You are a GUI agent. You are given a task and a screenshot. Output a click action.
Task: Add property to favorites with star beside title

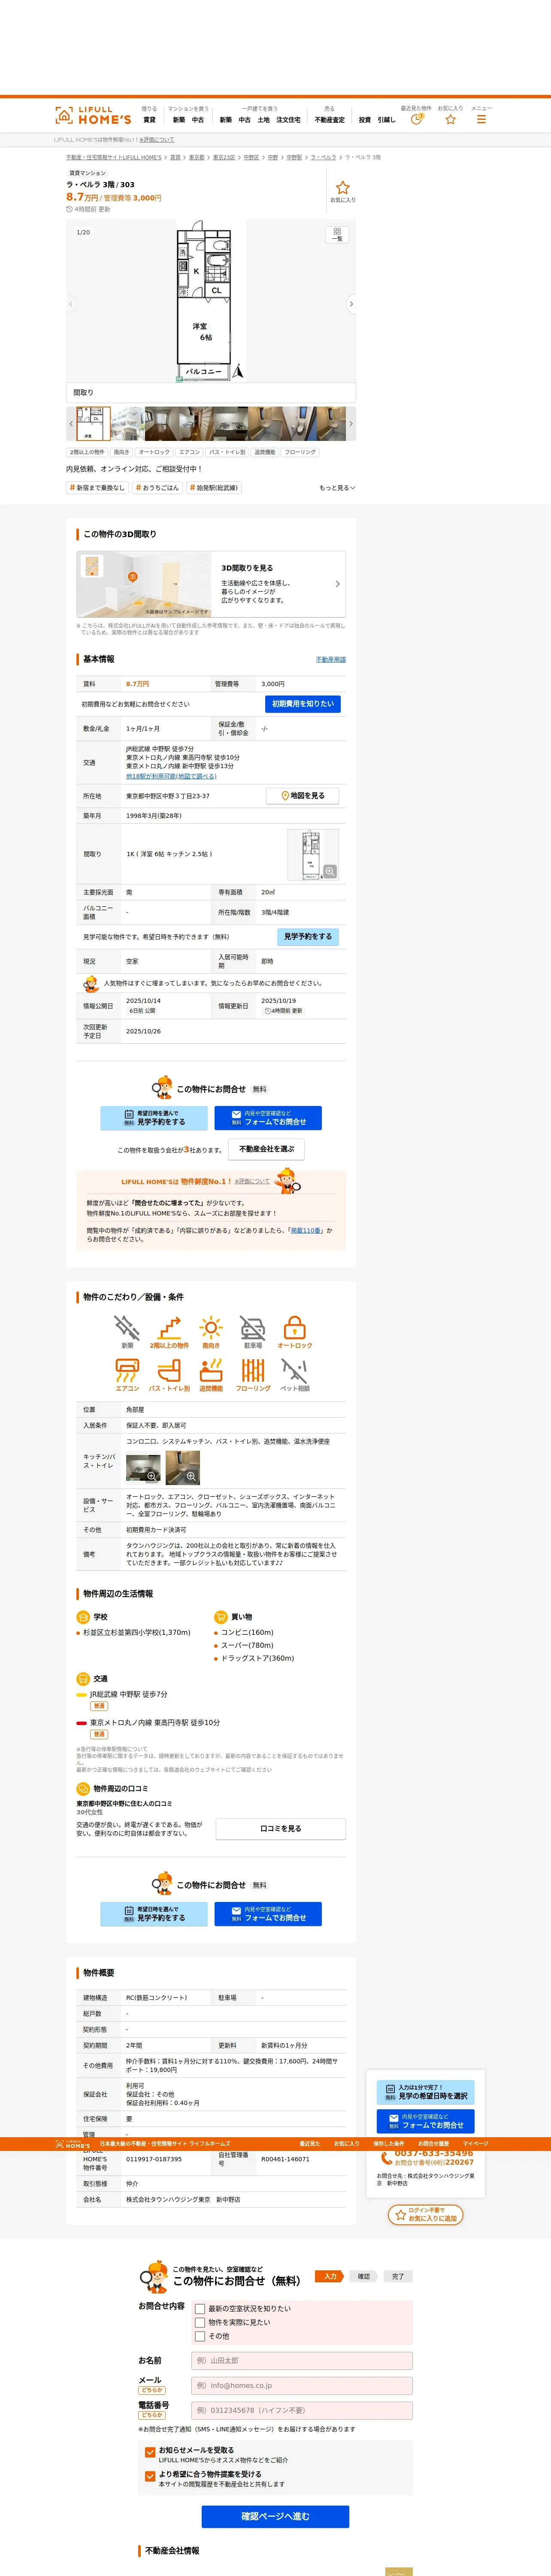click(x=343, y=192)
